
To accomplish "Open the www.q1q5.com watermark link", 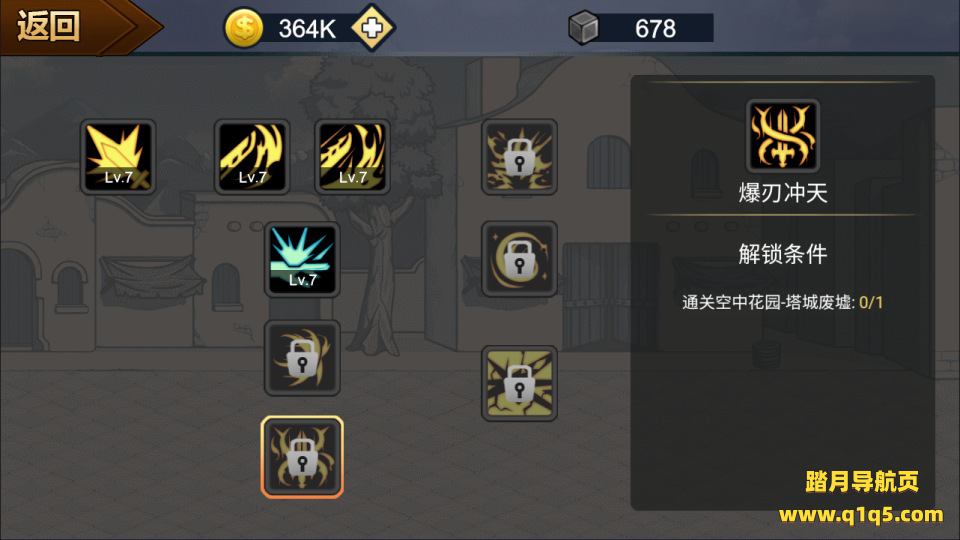I will point(861,514).
